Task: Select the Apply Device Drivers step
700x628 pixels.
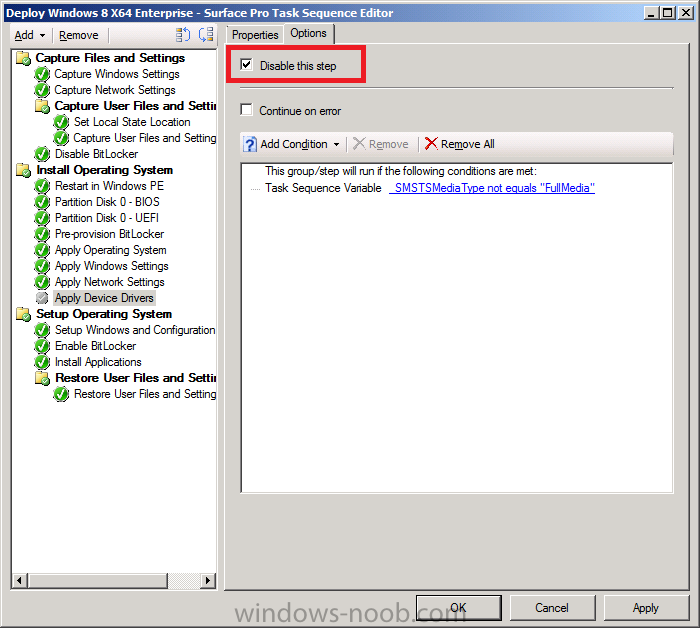Action: (x=104, y=298)
